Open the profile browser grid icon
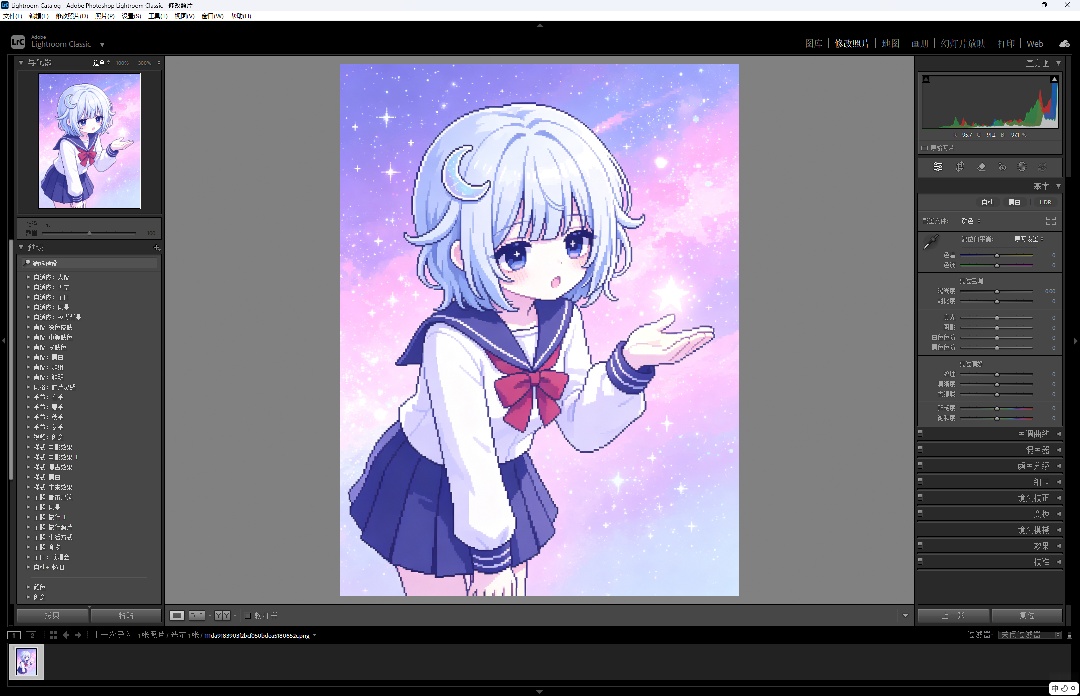Viewport: 1080px width, 696px height. [1051, 221]
